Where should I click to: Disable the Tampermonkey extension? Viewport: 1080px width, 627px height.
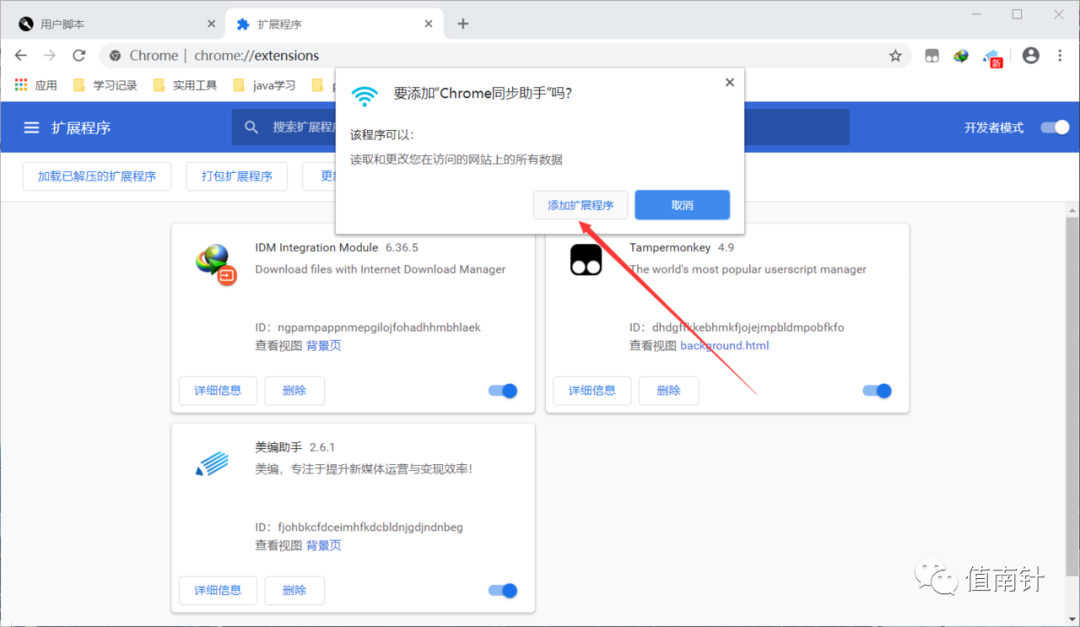tap(877, 391)
